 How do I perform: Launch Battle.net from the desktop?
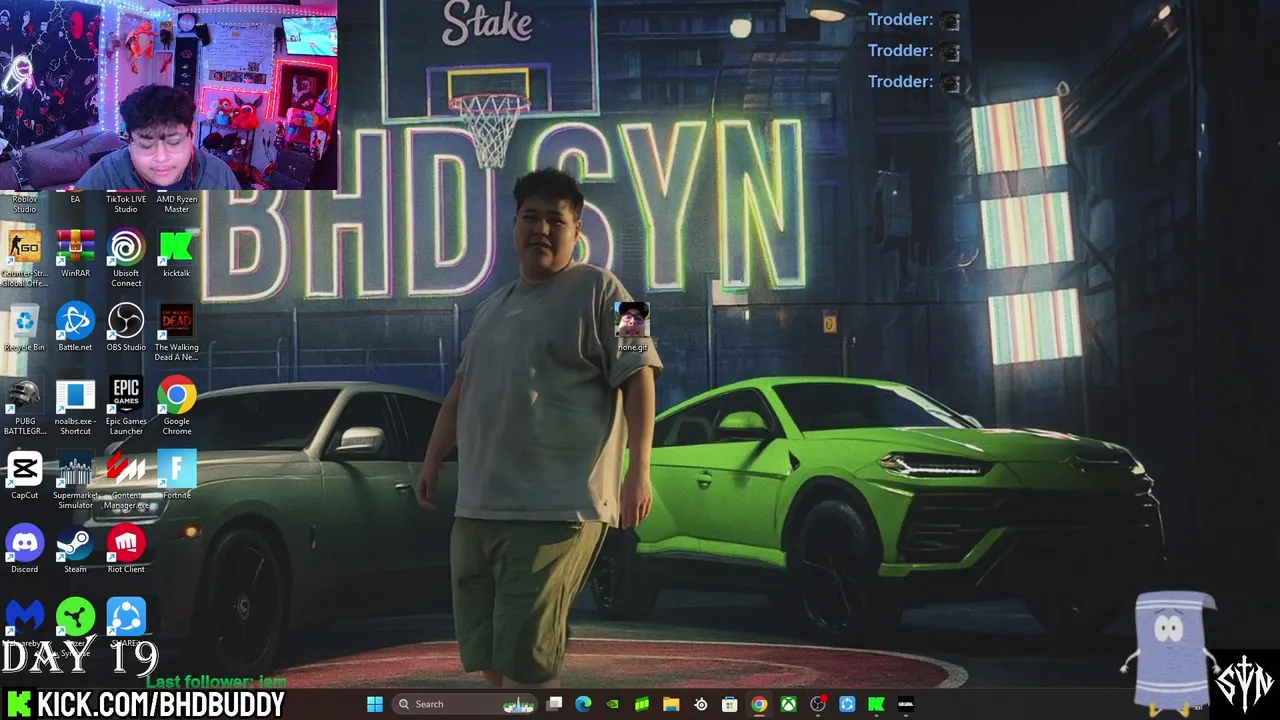pos(75,327)
